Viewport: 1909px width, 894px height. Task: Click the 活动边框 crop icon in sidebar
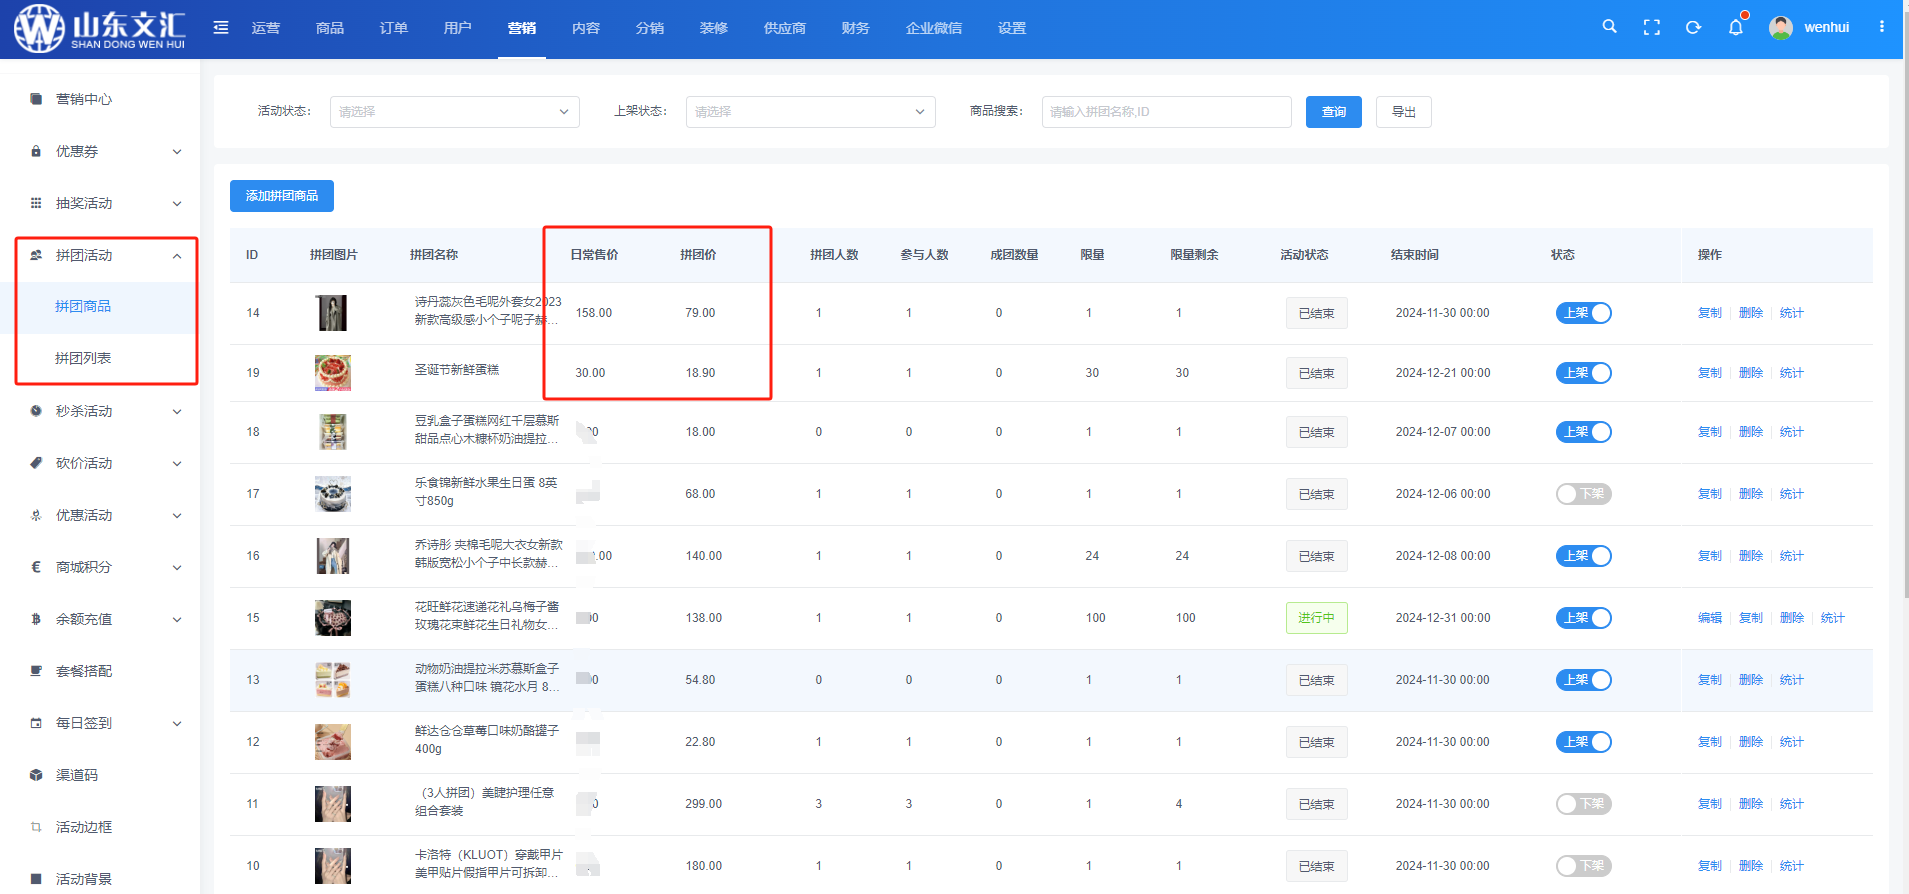[x=36, y=827]
